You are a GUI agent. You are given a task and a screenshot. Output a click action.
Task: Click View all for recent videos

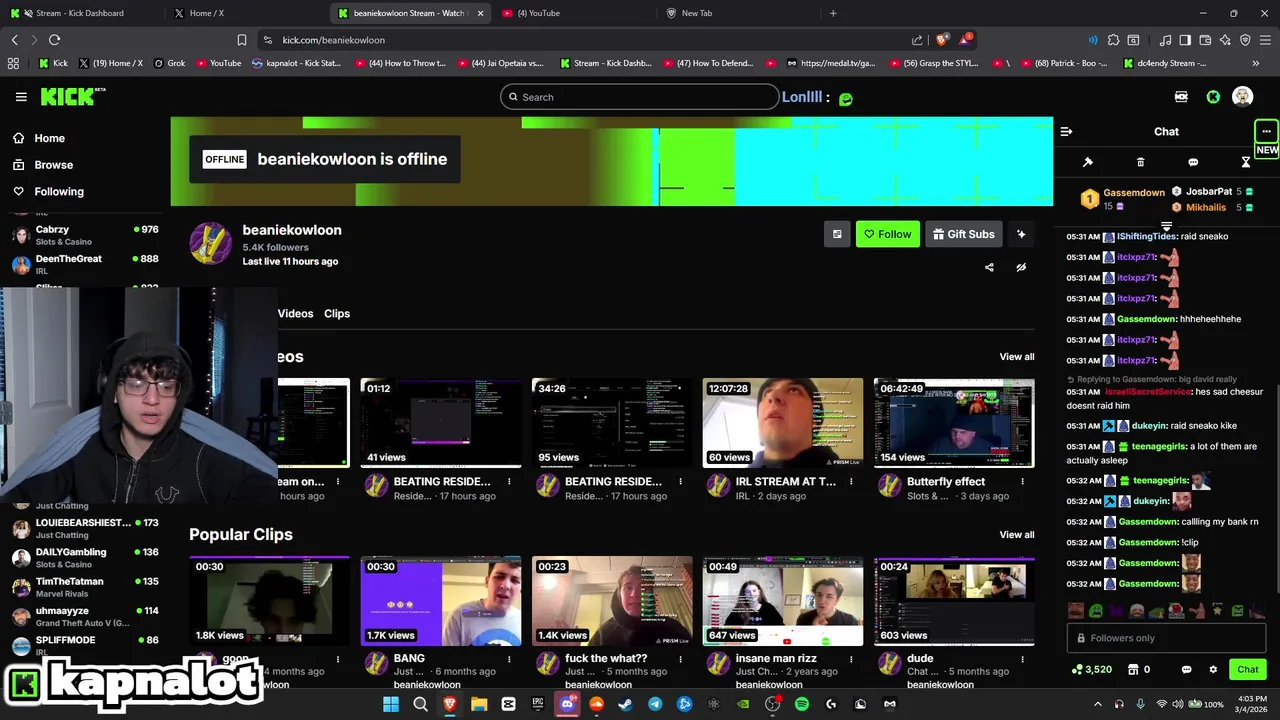pyautogui.click(x=1017, y=357)
